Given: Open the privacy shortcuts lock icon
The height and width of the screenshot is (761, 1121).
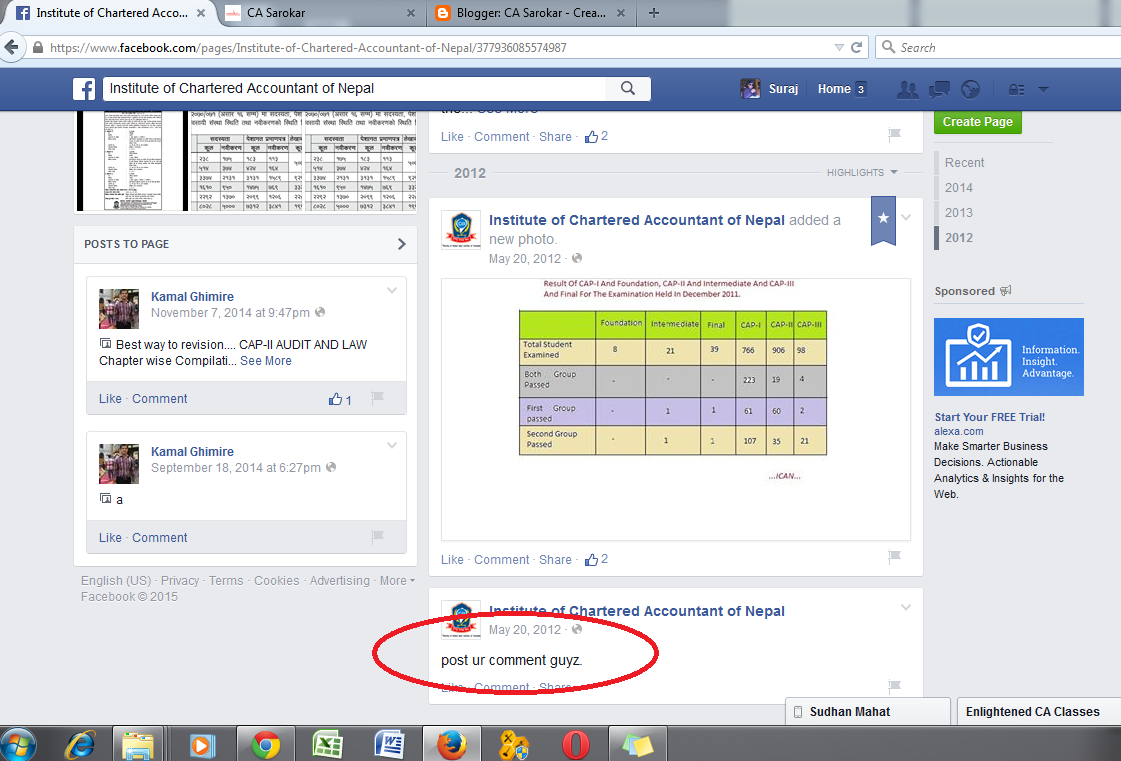Looking at the screenshot, I should point(1016,89).
